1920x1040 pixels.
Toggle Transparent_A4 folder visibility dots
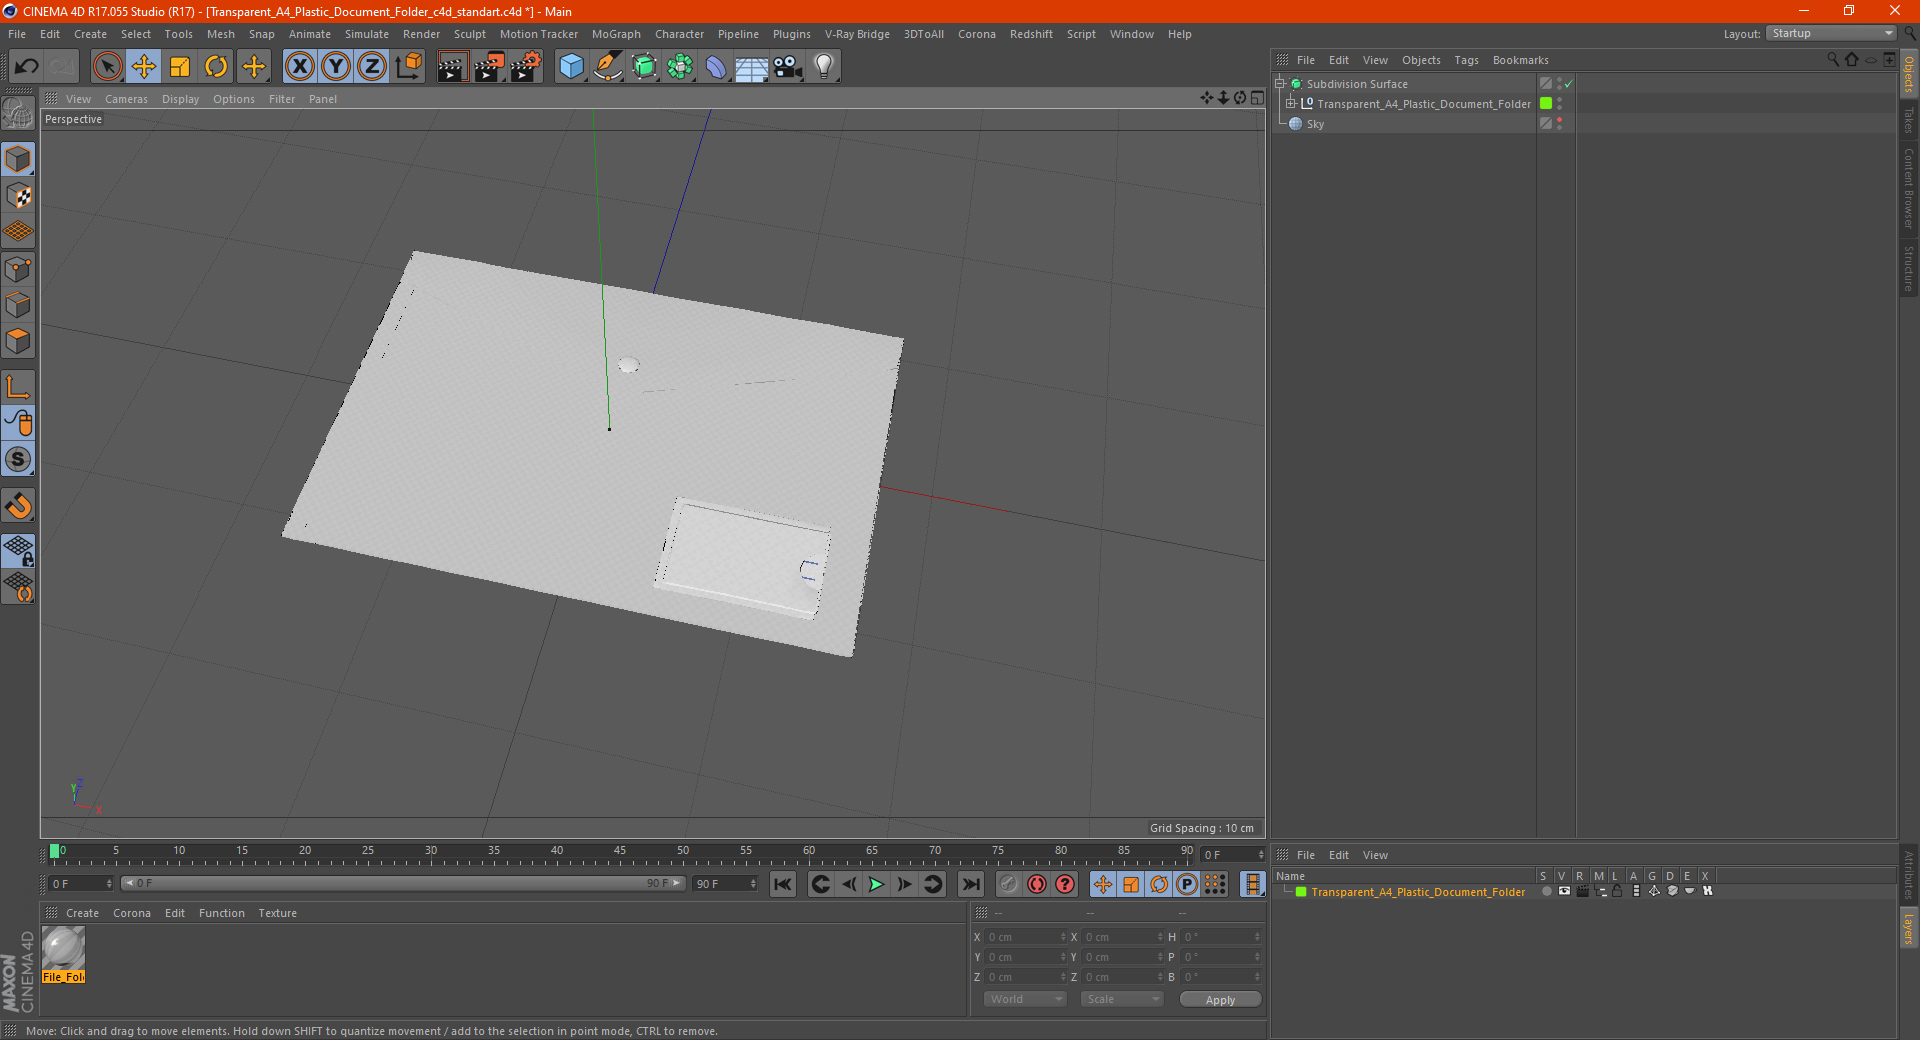[x=1559, y=104]
